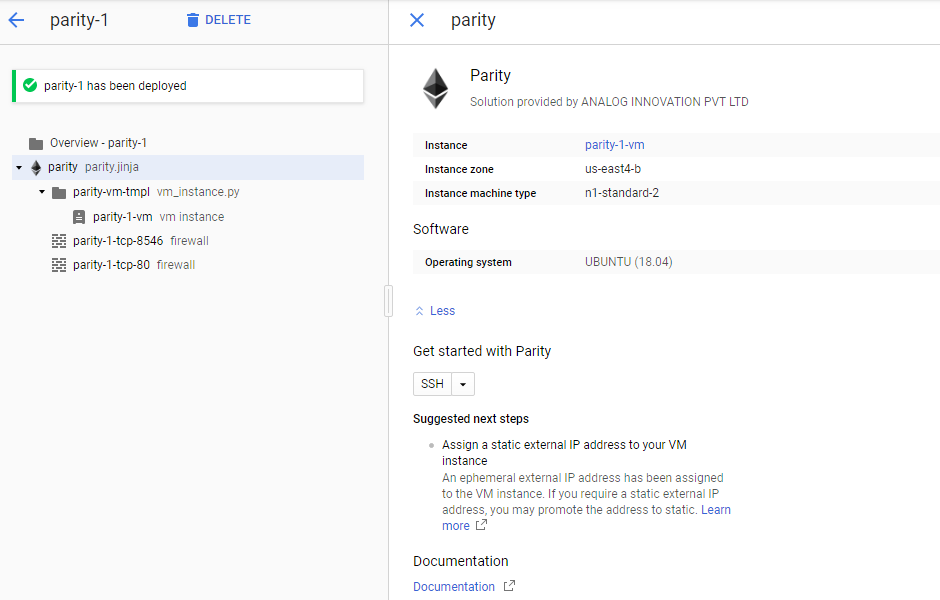
Task: Click the 'parity-1 has been deployed' message
Action: point(115,86)
